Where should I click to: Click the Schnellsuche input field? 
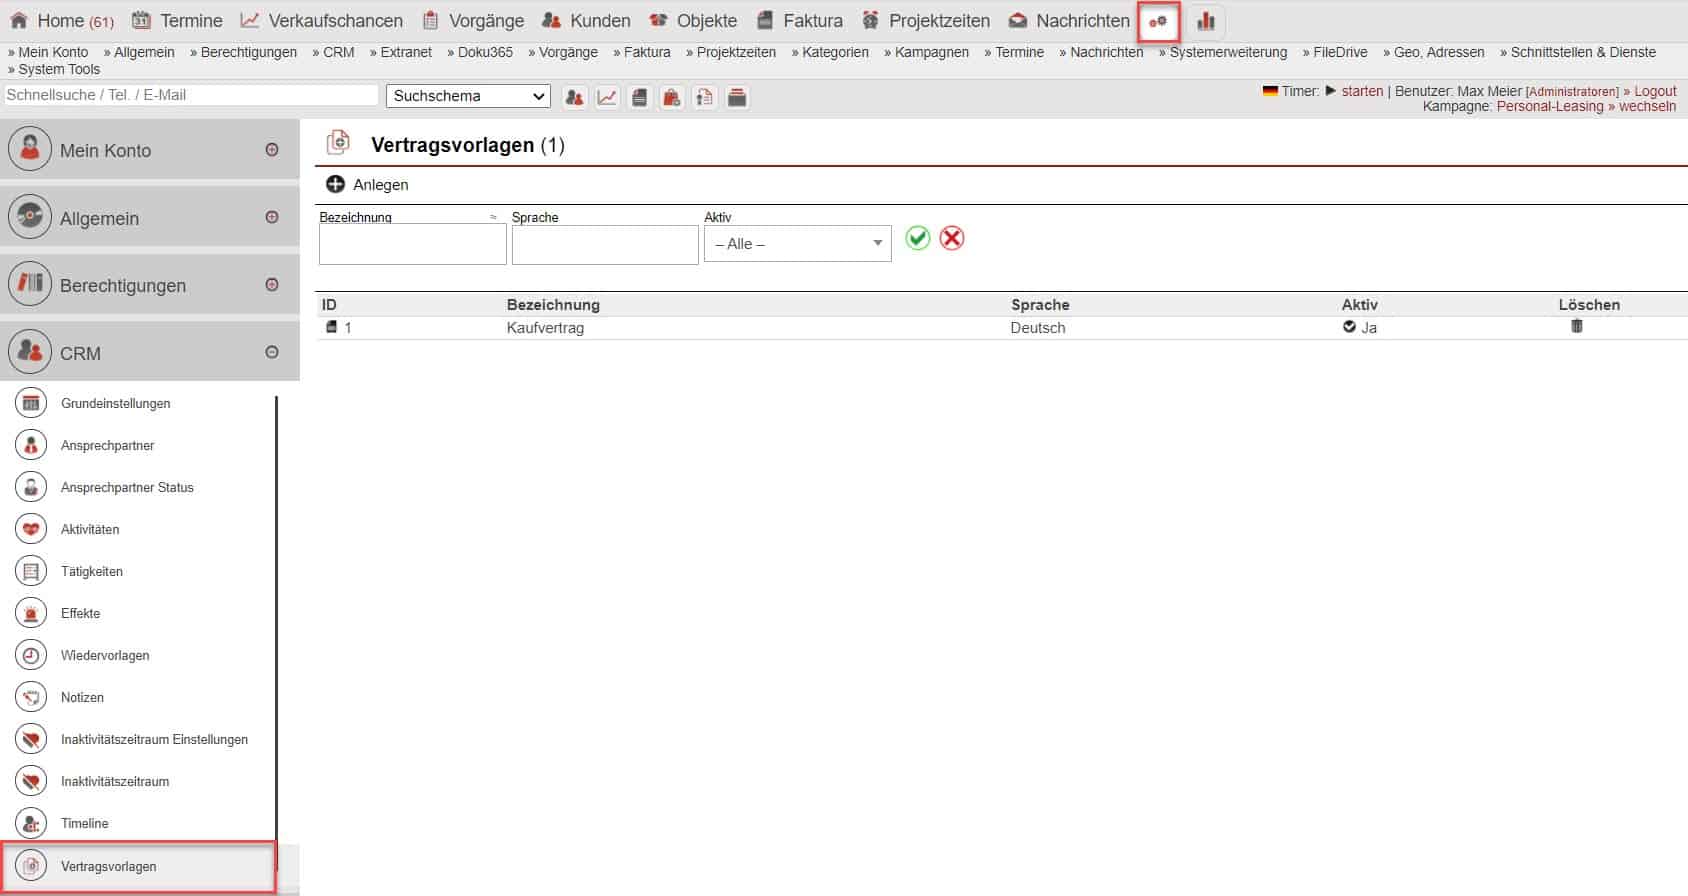(191, 95)
